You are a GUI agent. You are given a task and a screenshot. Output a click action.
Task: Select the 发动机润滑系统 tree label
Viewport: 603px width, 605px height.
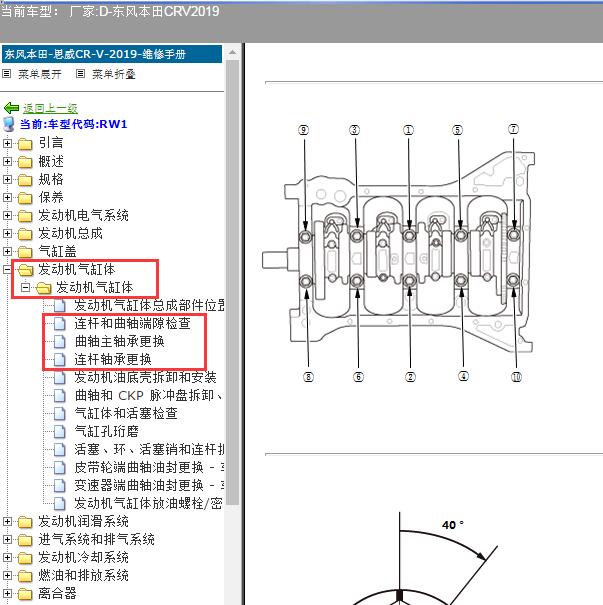[x=83, y=522]
